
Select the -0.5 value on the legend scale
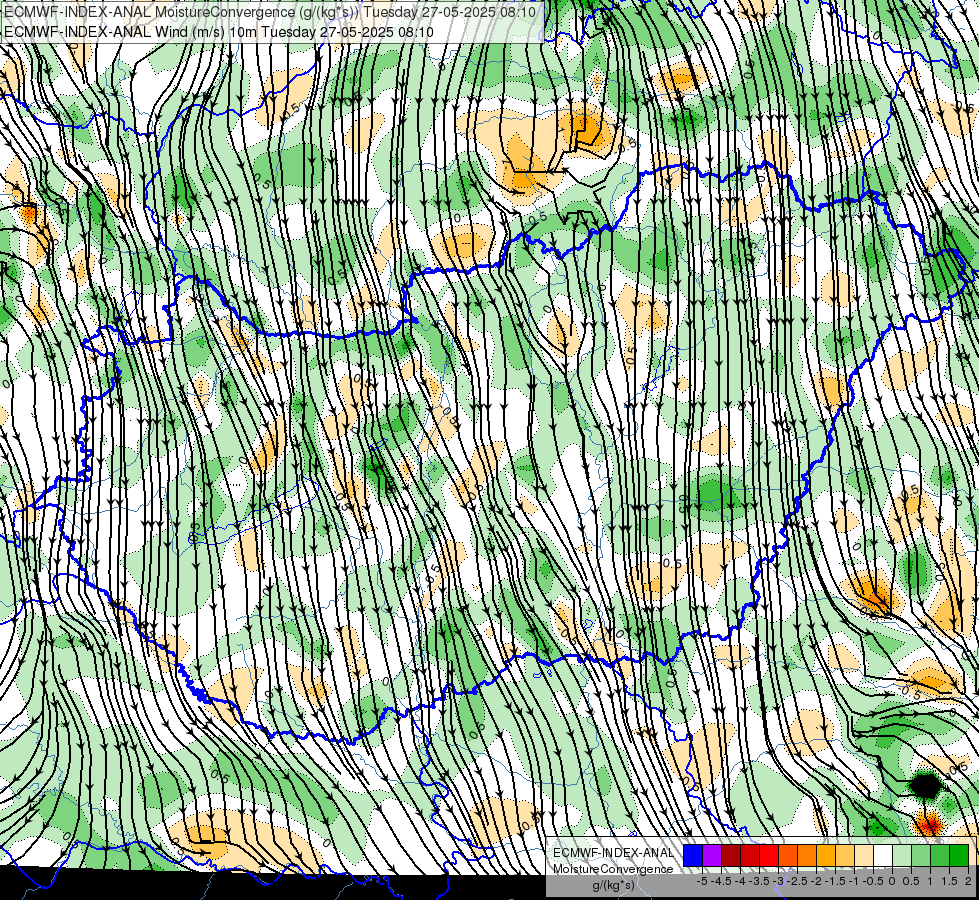tap(873, 881)
